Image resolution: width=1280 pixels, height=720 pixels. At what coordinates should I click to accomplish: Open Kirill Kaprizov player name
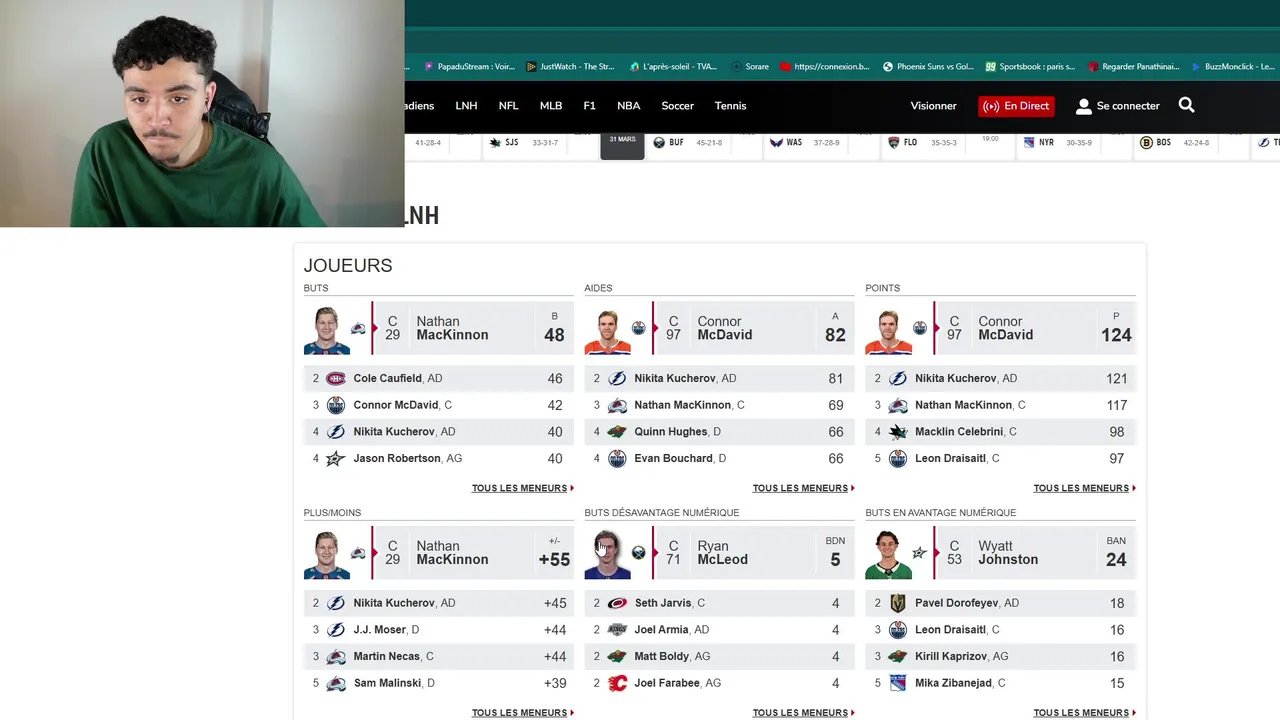tap(952, 657)
